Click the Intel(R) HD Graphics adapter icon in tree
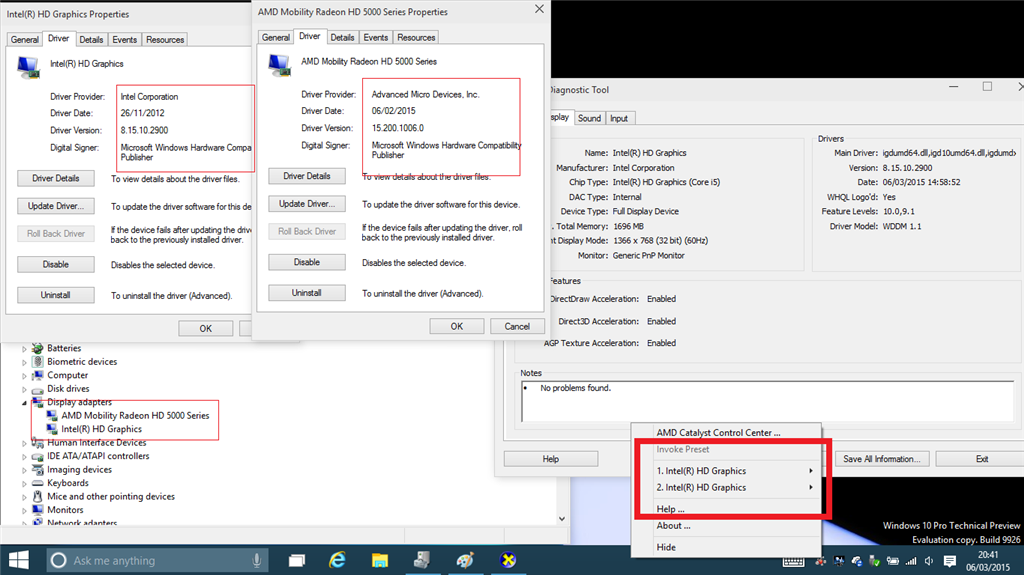This screenshot has width=1024, height=575. pos(52,429)
